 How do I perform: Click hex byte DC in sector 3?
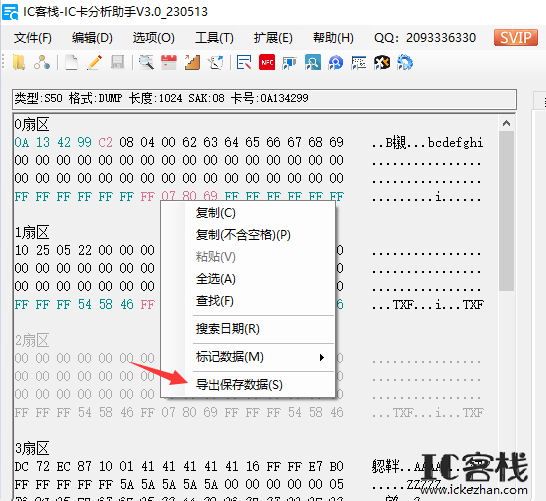22,467
